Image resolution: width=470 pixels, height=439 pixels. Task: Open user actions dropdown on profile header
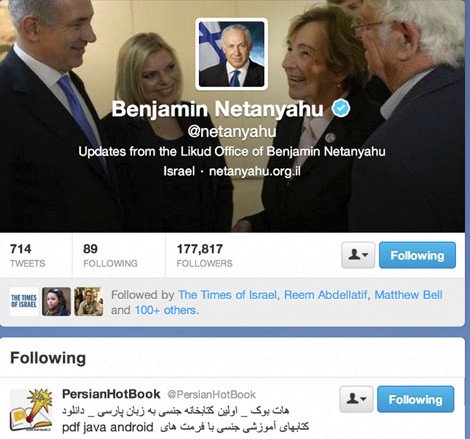coord(358,255)
